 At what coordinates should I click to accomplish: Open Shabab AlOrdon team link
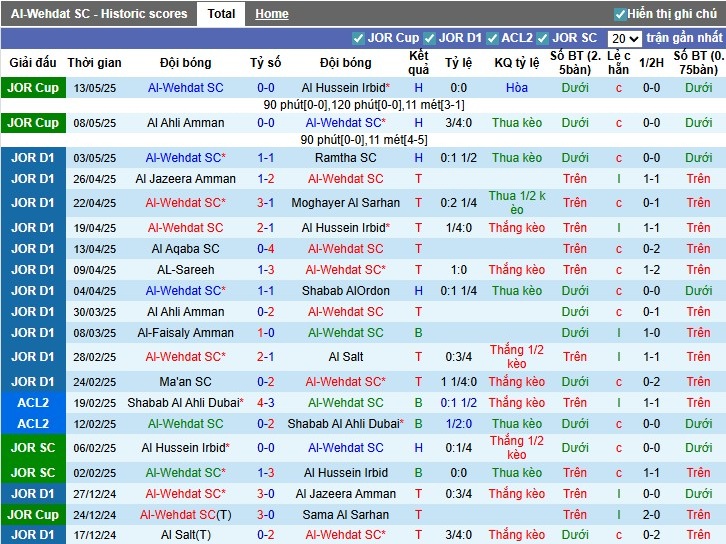(x=345, y=291)
